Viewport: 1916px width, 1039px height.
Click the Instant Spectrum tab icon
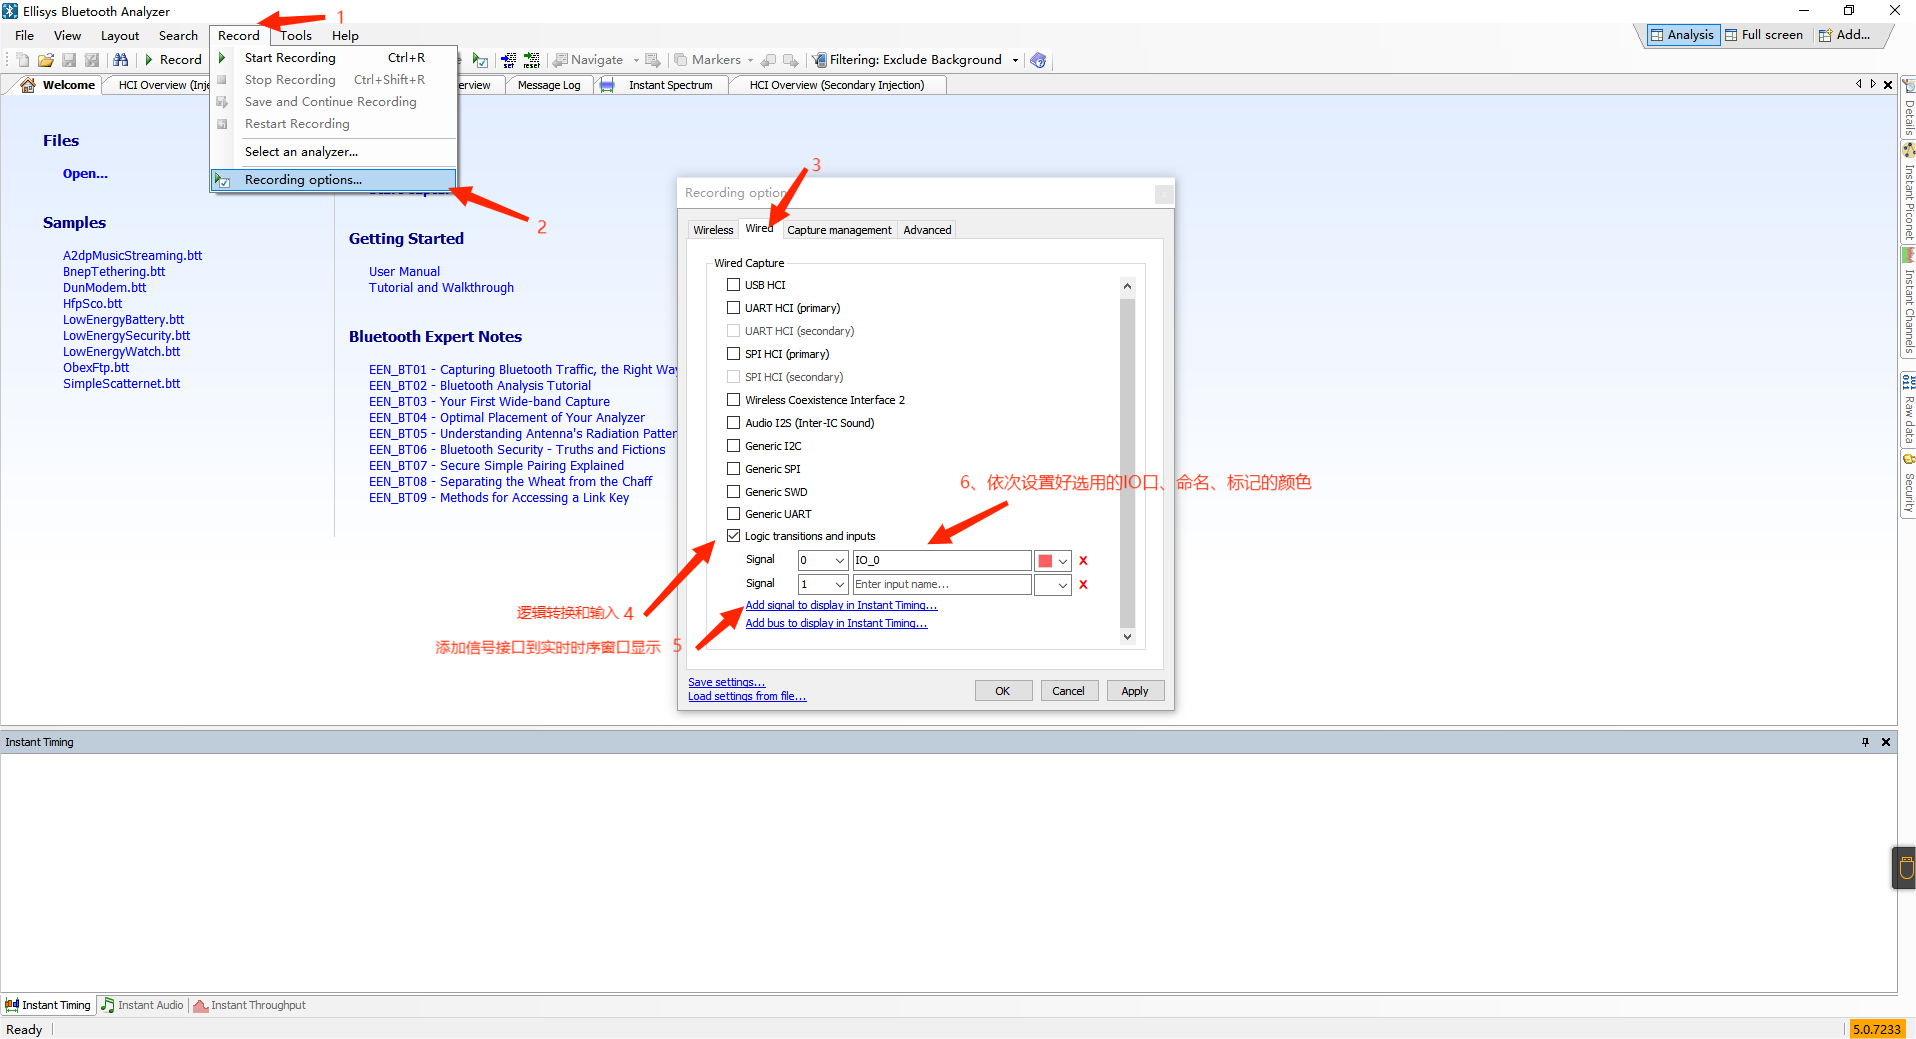[607, 85]
